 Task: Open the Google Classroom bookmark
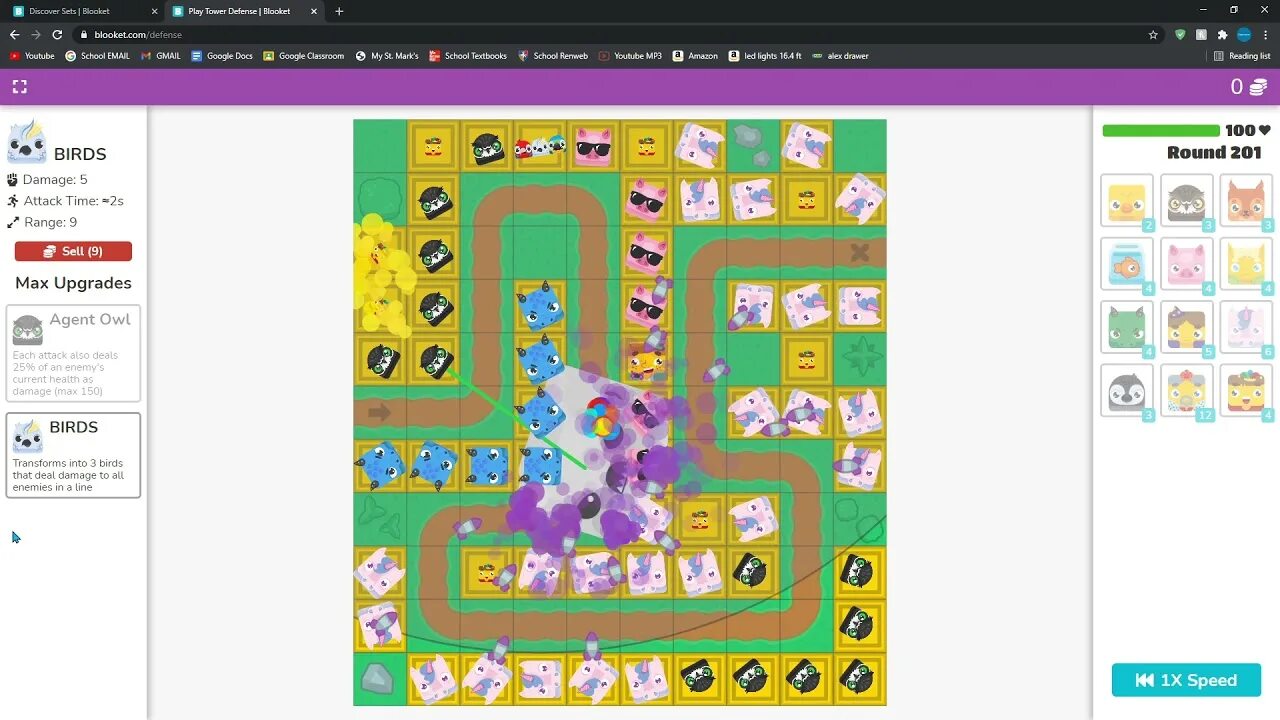click(x=304, y=56)
